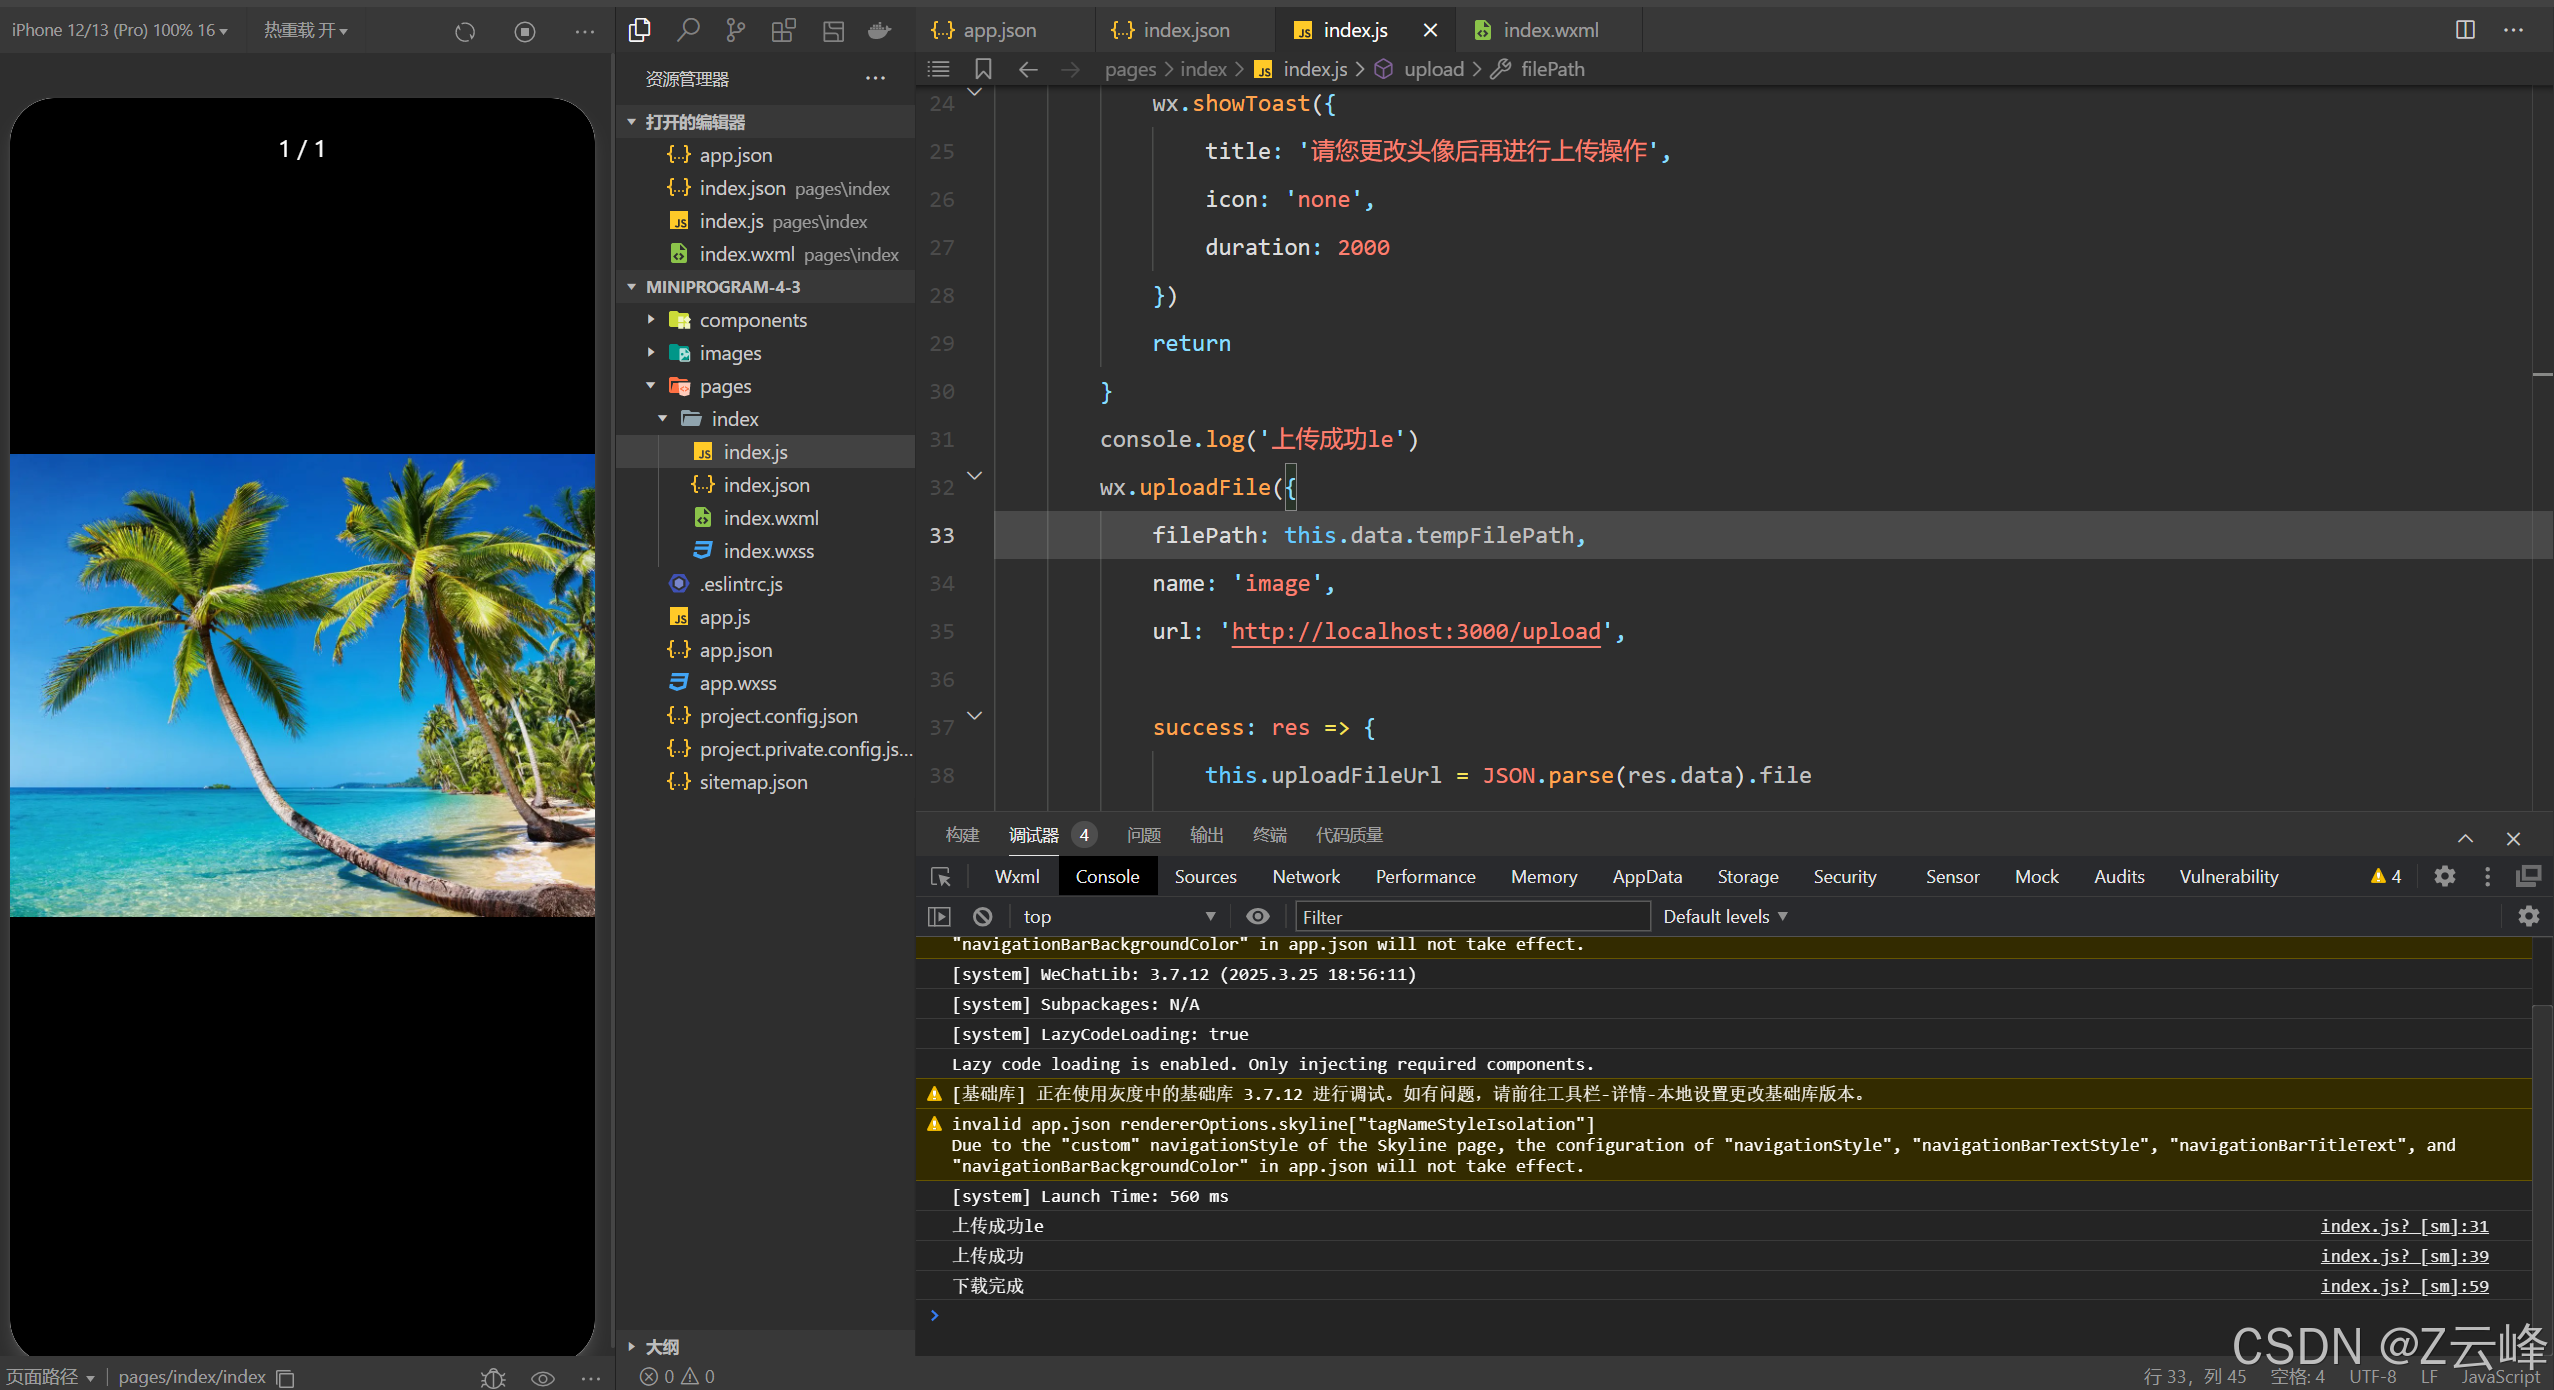Click the clear console icon

[983, 916]
